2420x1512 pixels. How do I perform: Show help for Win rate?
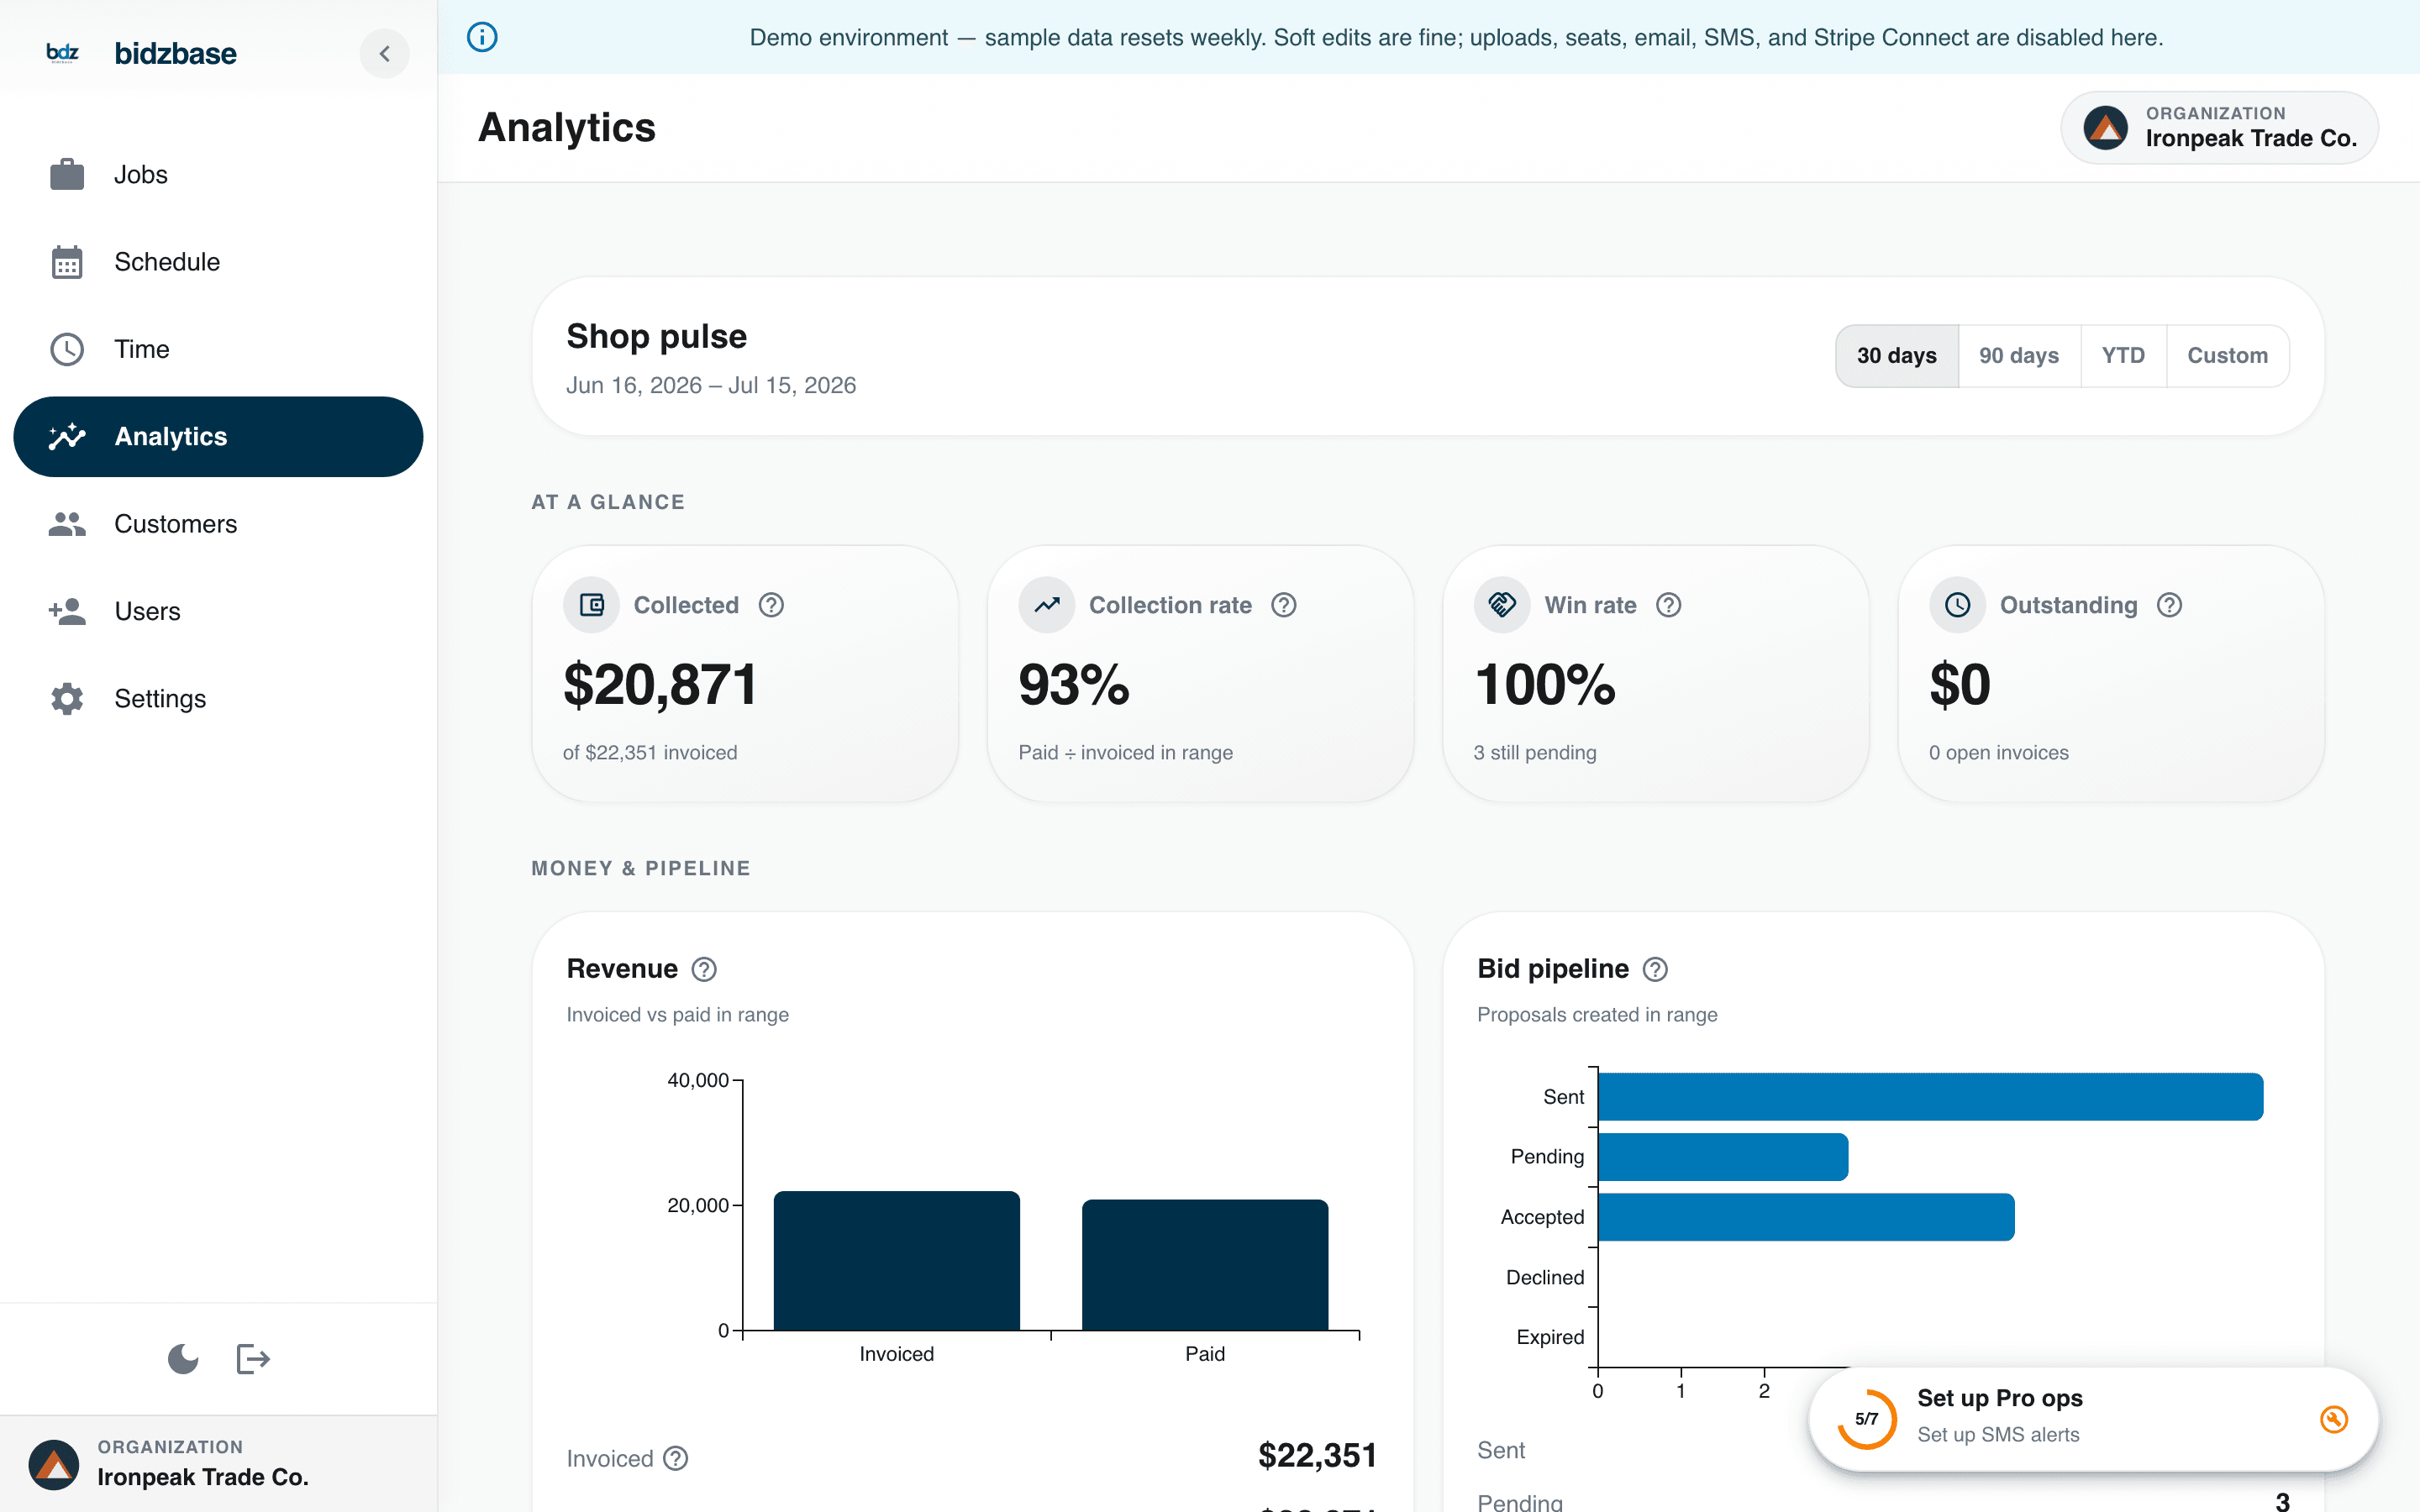[x=1669, y=605]
